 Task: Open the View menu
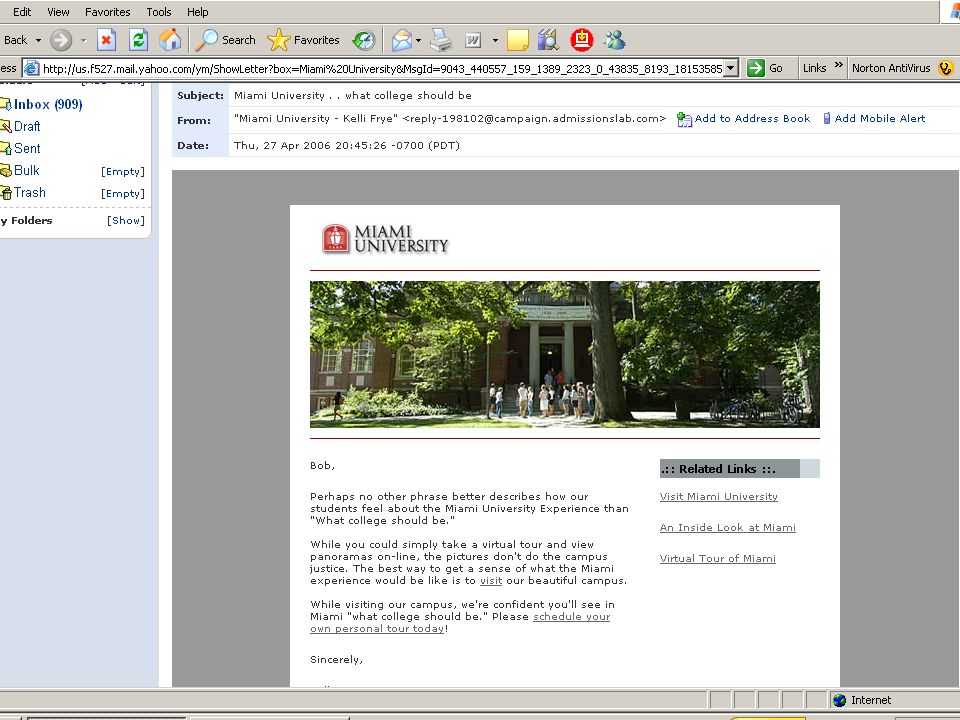point(58,12)
